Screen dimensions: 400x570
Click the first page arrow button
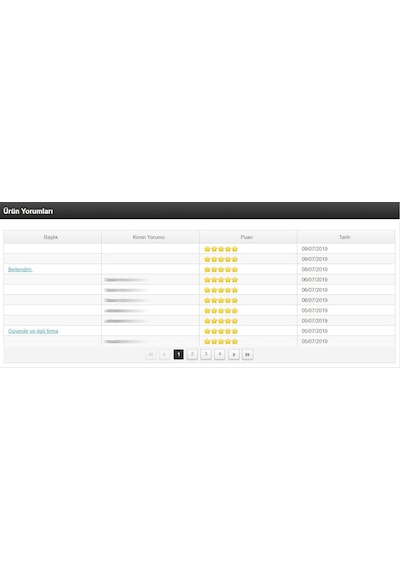click(151, 354)
